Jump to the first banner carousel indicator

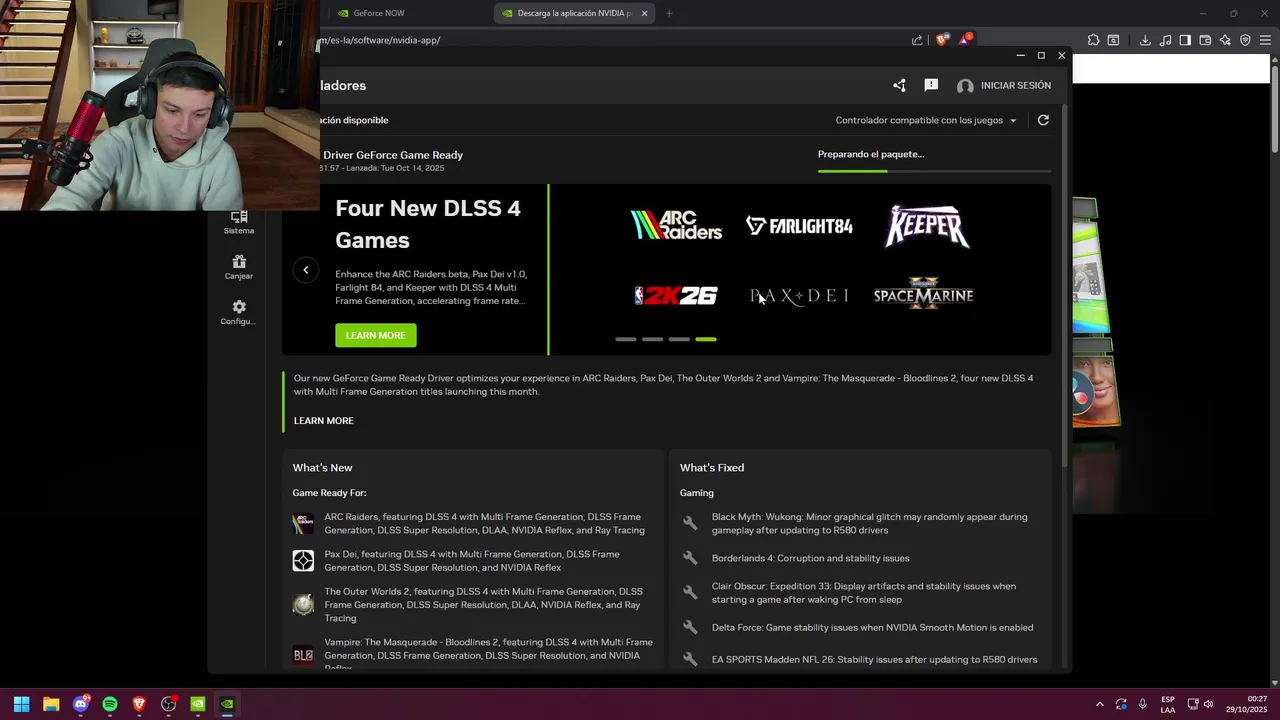click(x=626, y=339)
